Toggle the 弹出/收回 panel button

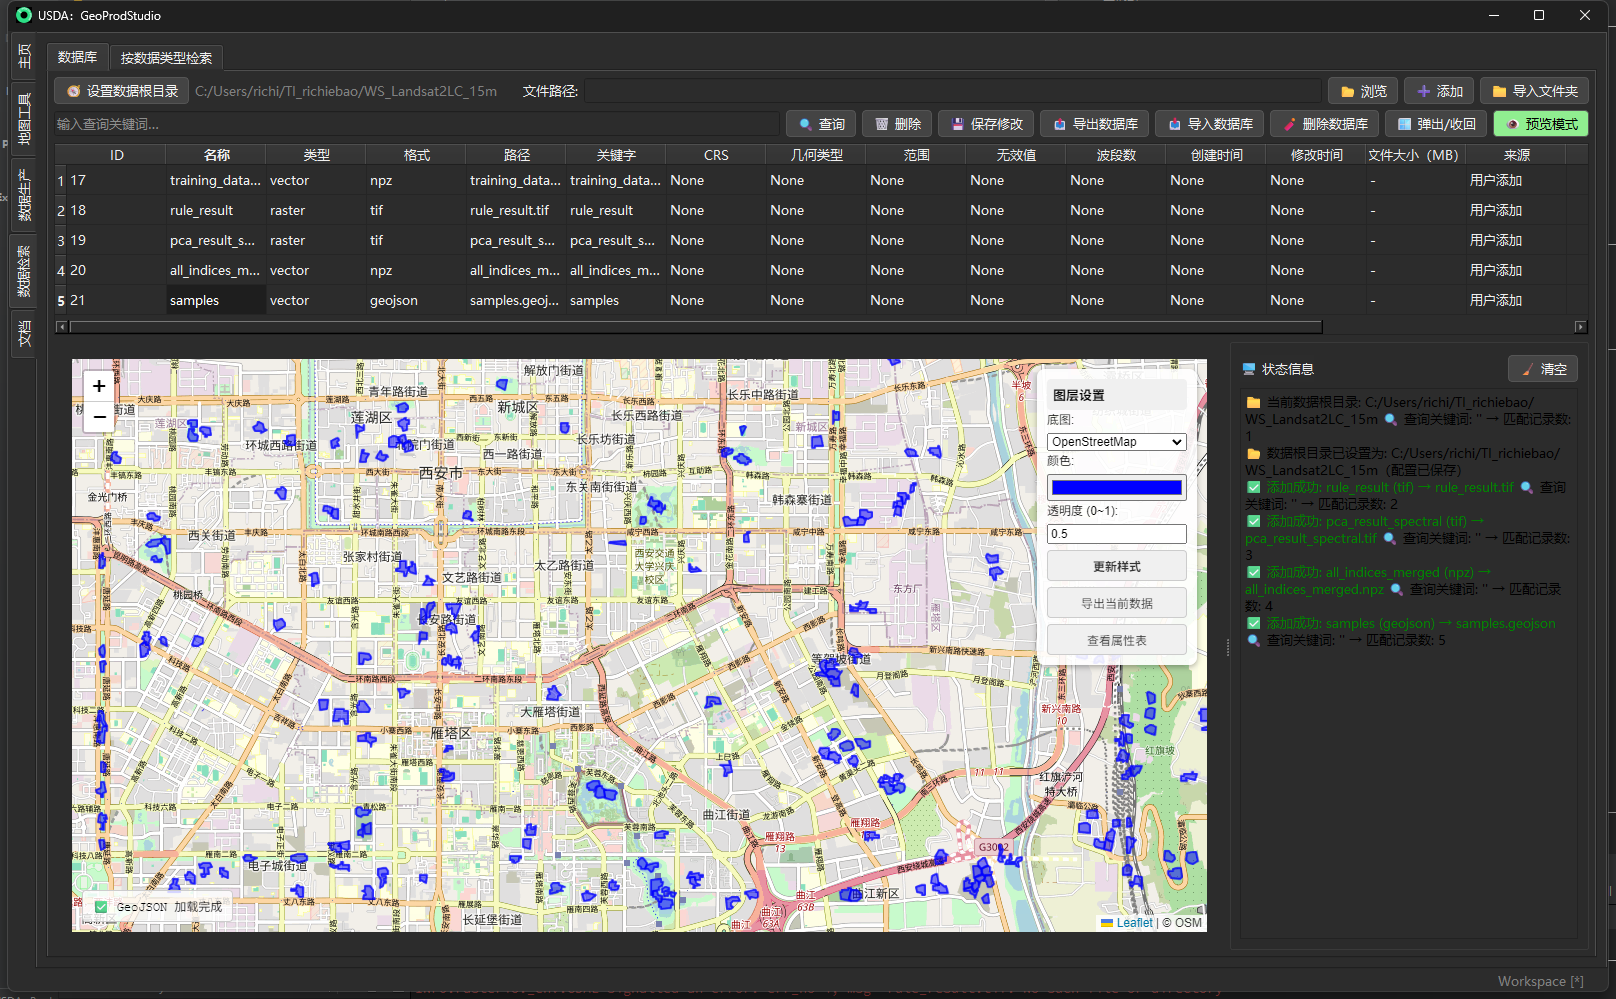pos(1435,124)
